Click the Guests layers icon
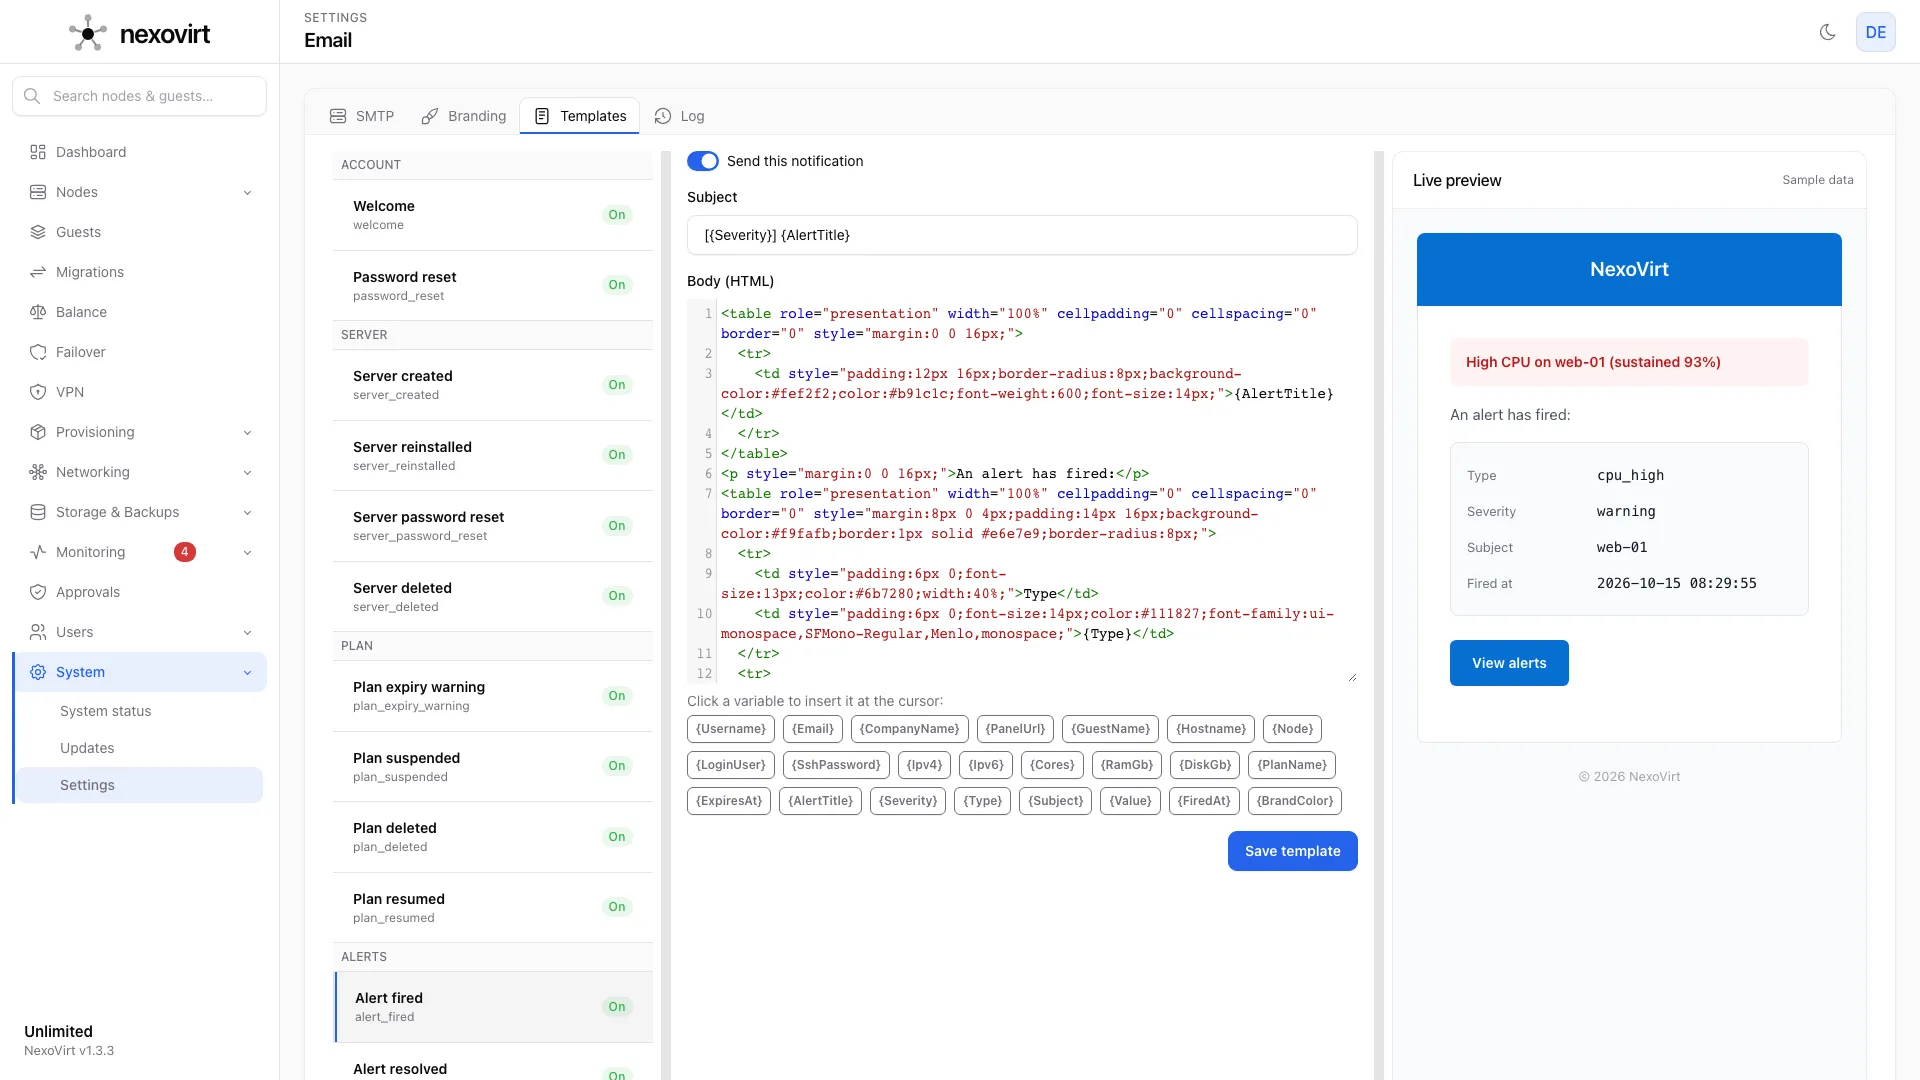Screen dimensions: 1920x1080 [38, 232]
